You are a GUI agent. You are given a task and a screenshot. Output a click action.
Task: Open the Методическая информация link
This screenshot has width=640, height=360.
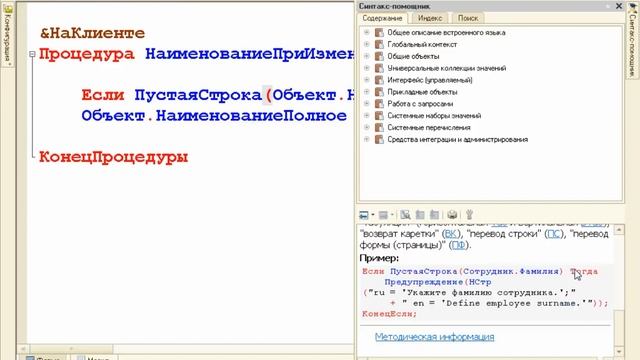pos(434,337)
